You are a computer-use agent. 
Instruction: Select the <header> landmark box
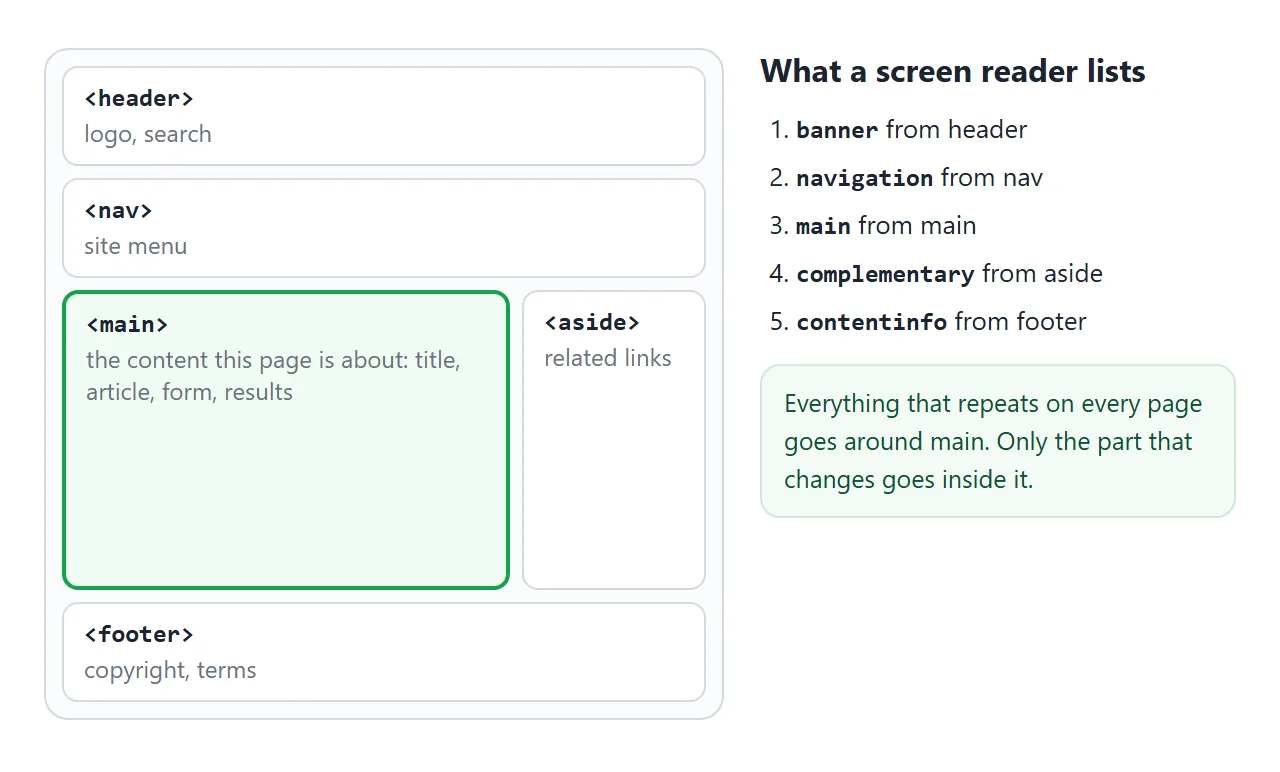tap(384, 116)
